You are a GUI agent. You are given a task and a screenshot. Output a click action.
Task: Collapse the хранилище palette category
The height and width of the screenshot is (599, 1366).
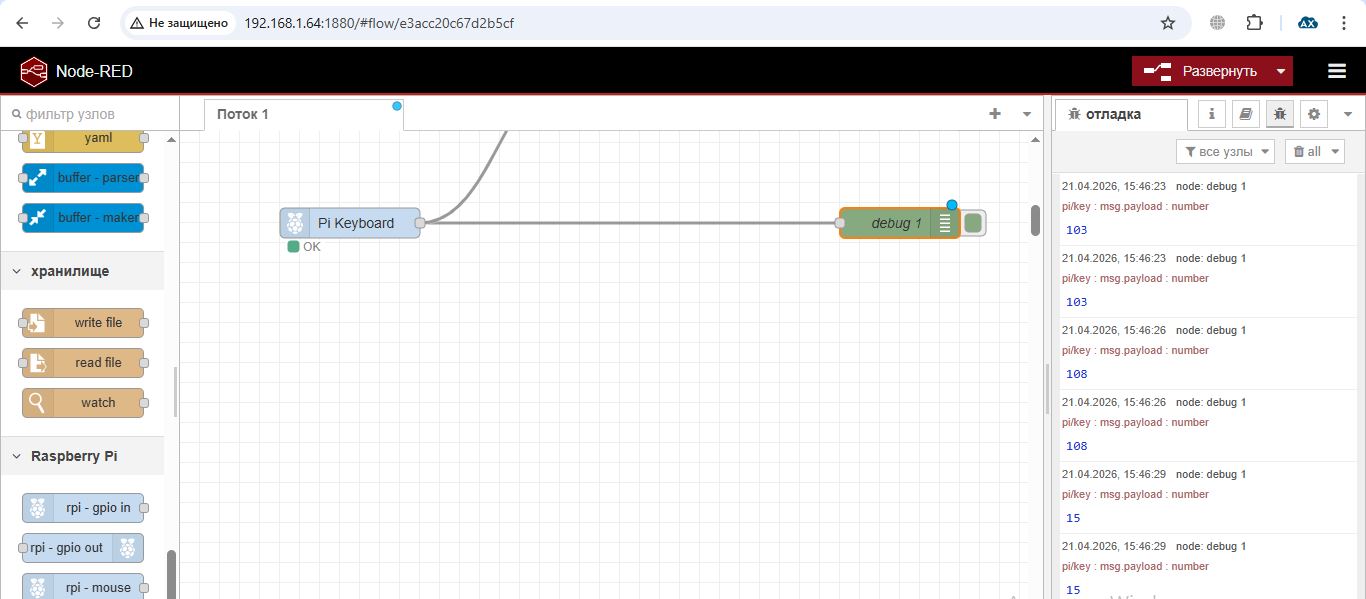pyautogui.click(x=70, y=271)
